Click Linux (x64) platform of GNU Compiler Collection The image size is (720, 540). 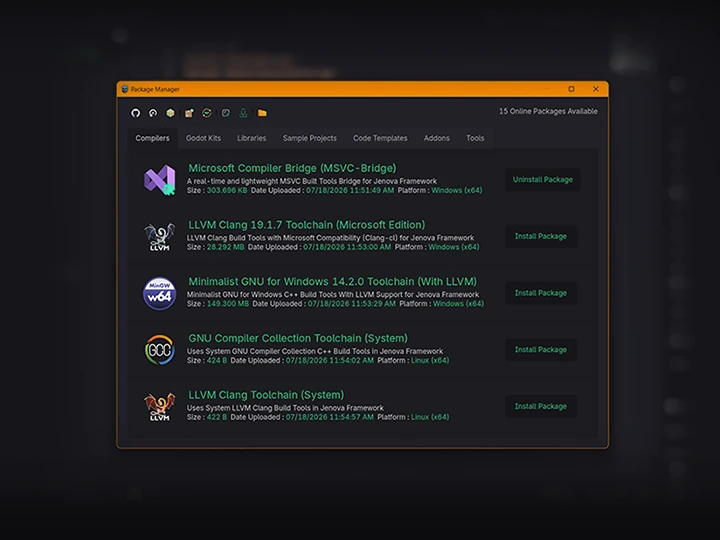pos(430,360)
